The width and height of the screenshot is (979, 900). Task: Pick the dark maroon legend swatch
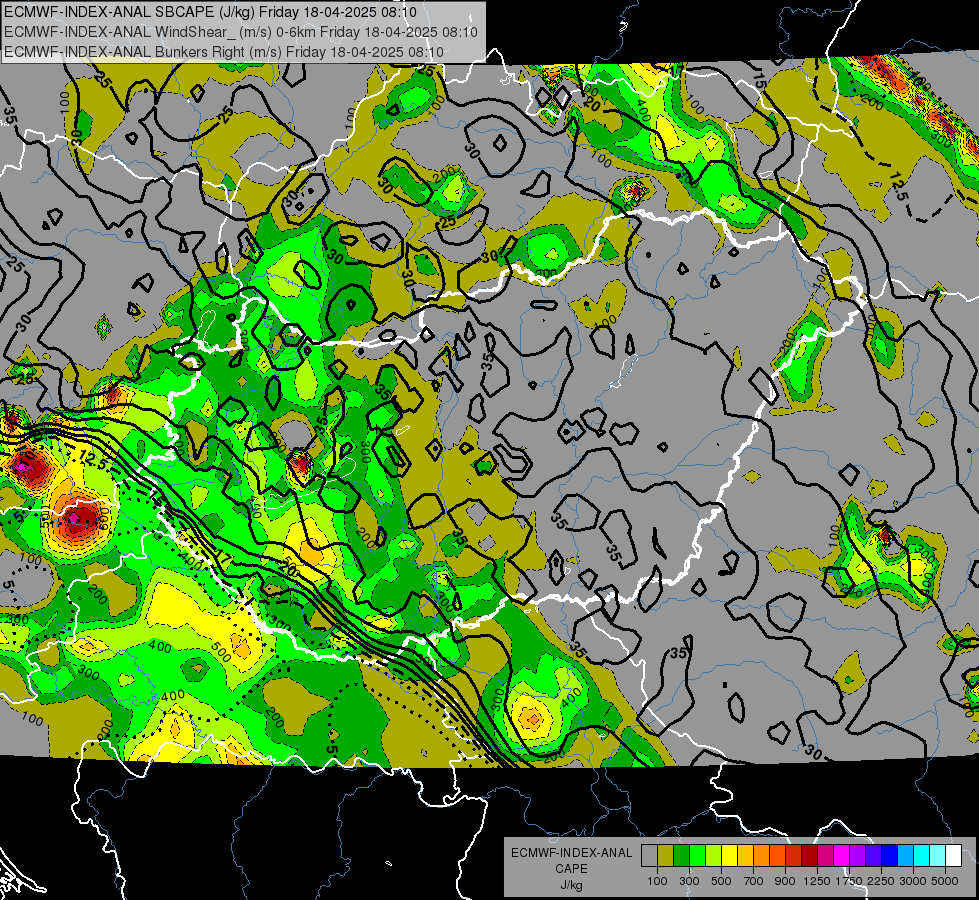(x=809, y=855)
